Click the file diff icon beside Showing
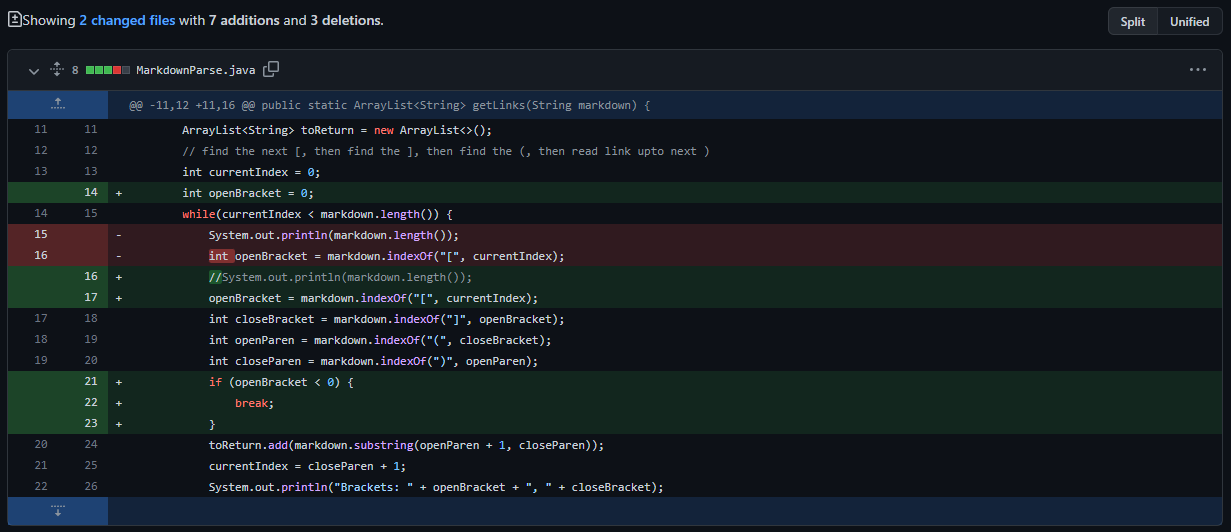The image size is (1231, 532). point(14,20)
